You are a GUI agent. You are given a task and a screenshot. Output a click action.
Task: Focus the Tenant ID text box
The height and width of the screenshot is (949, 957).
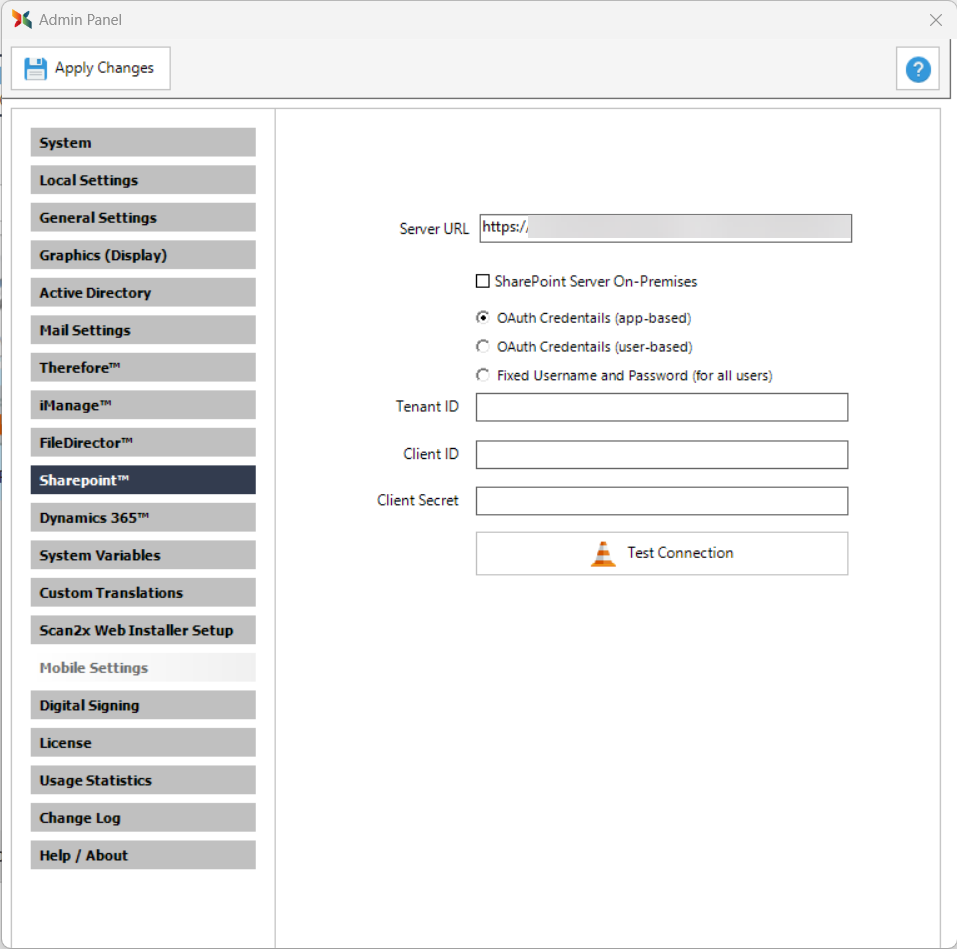(x=661, y=407)
